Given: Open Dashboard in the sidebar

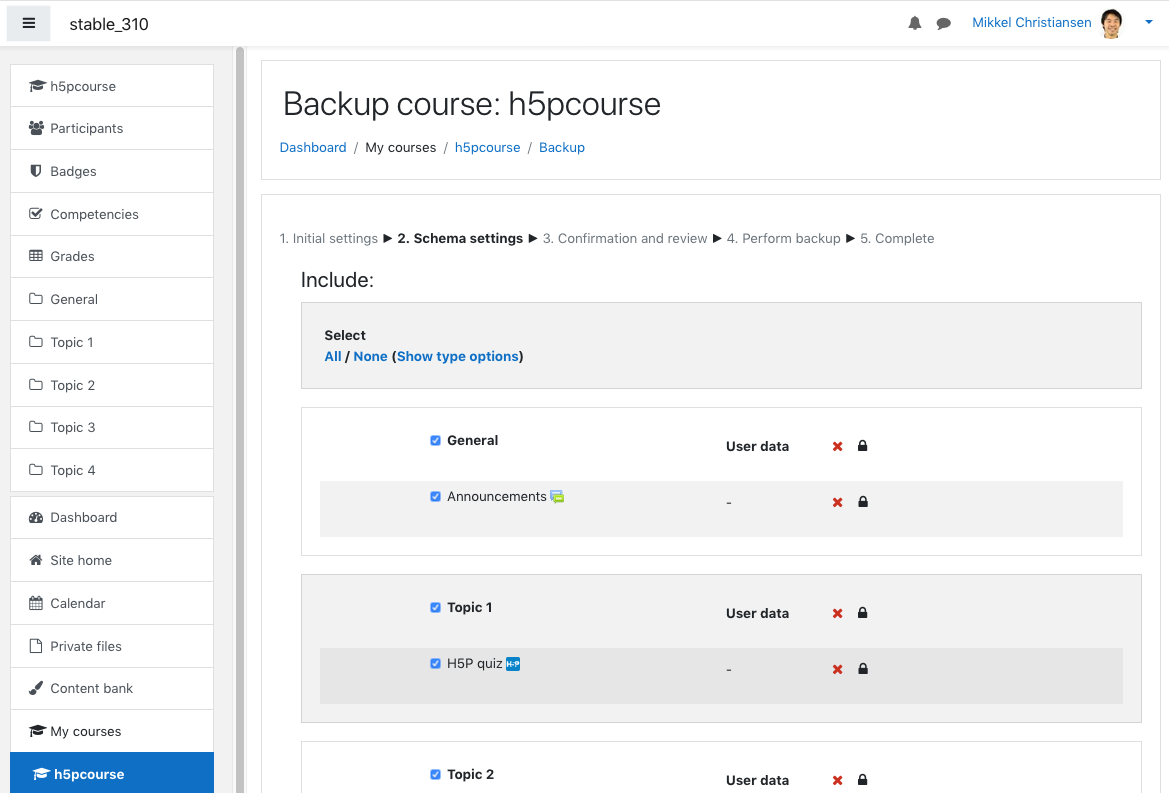Looking at the screenshot, I should (x=112, y=517).
